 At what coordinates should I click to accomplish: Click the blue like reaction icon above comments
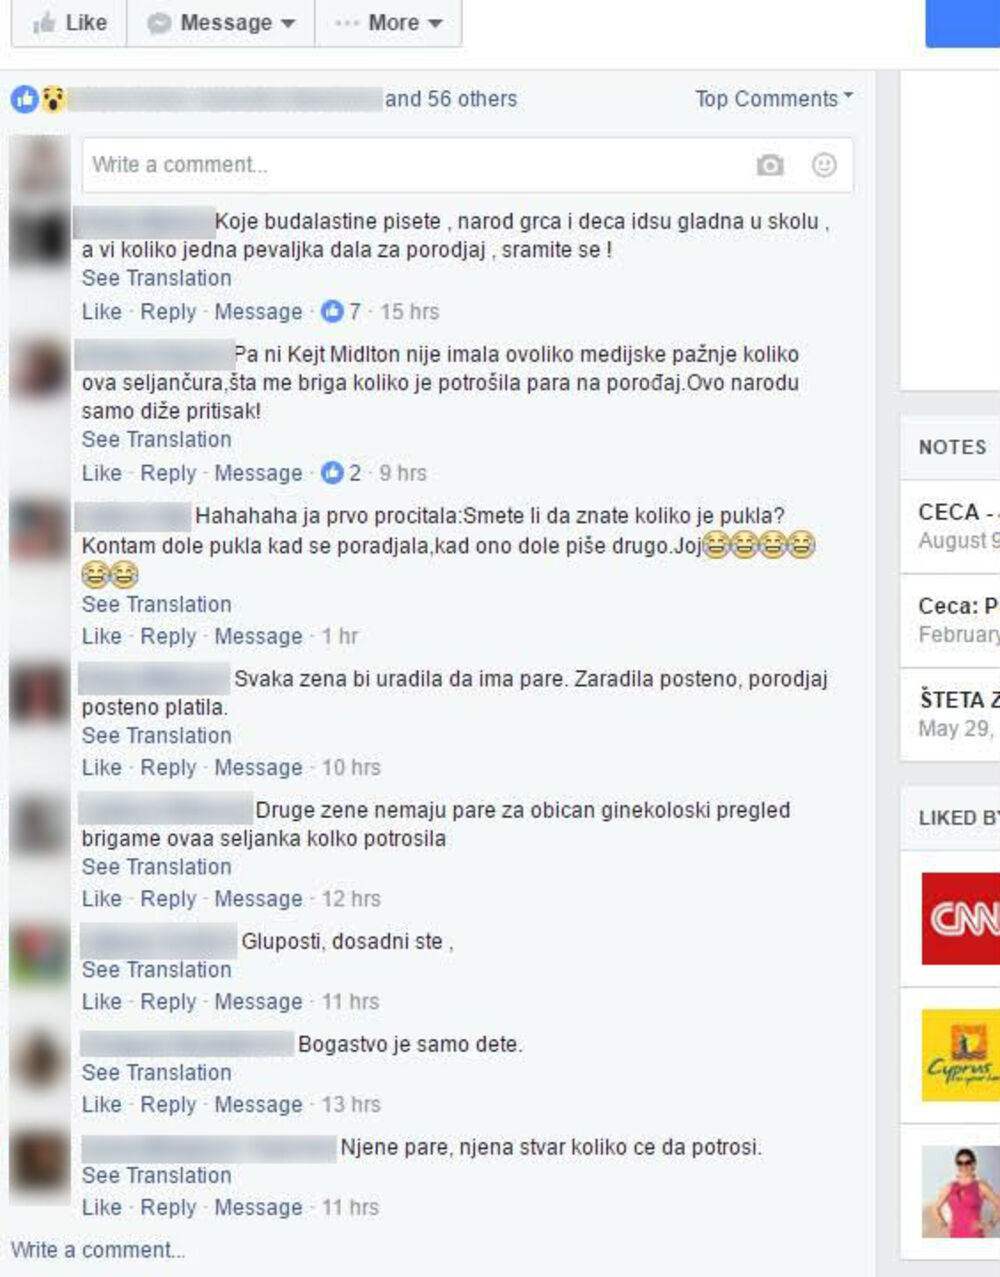pyautogui.click(x=25, y=99)
